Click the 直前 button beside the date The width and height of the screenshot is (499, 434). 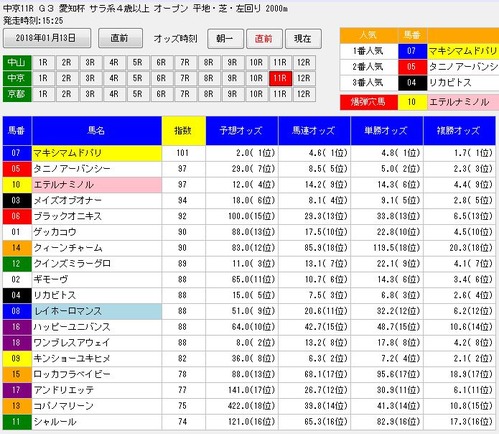click(x=120, y=38)
